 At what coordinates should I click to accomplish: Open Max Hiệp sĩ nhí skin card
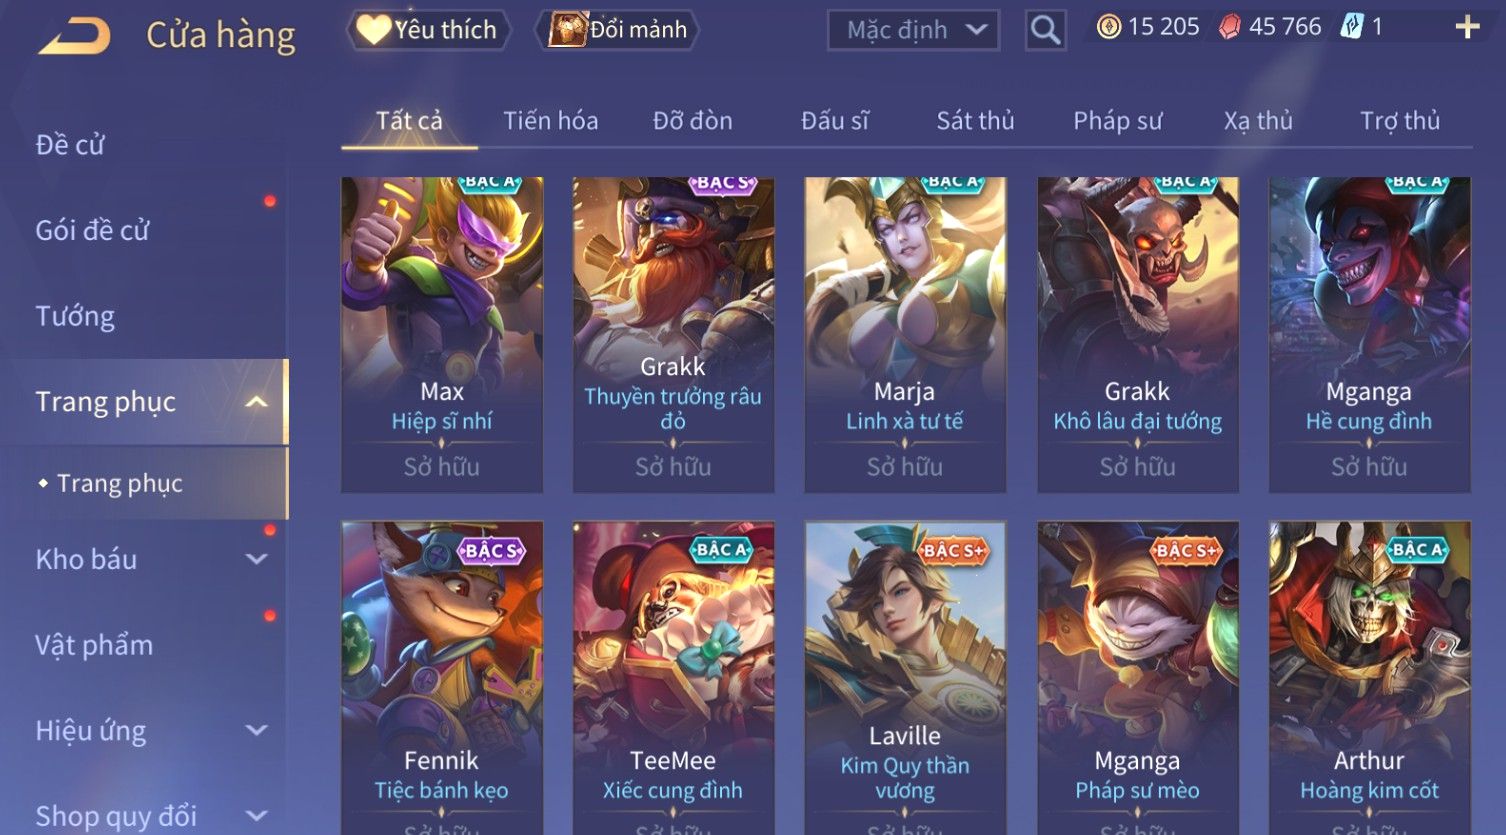pos(442,334)
